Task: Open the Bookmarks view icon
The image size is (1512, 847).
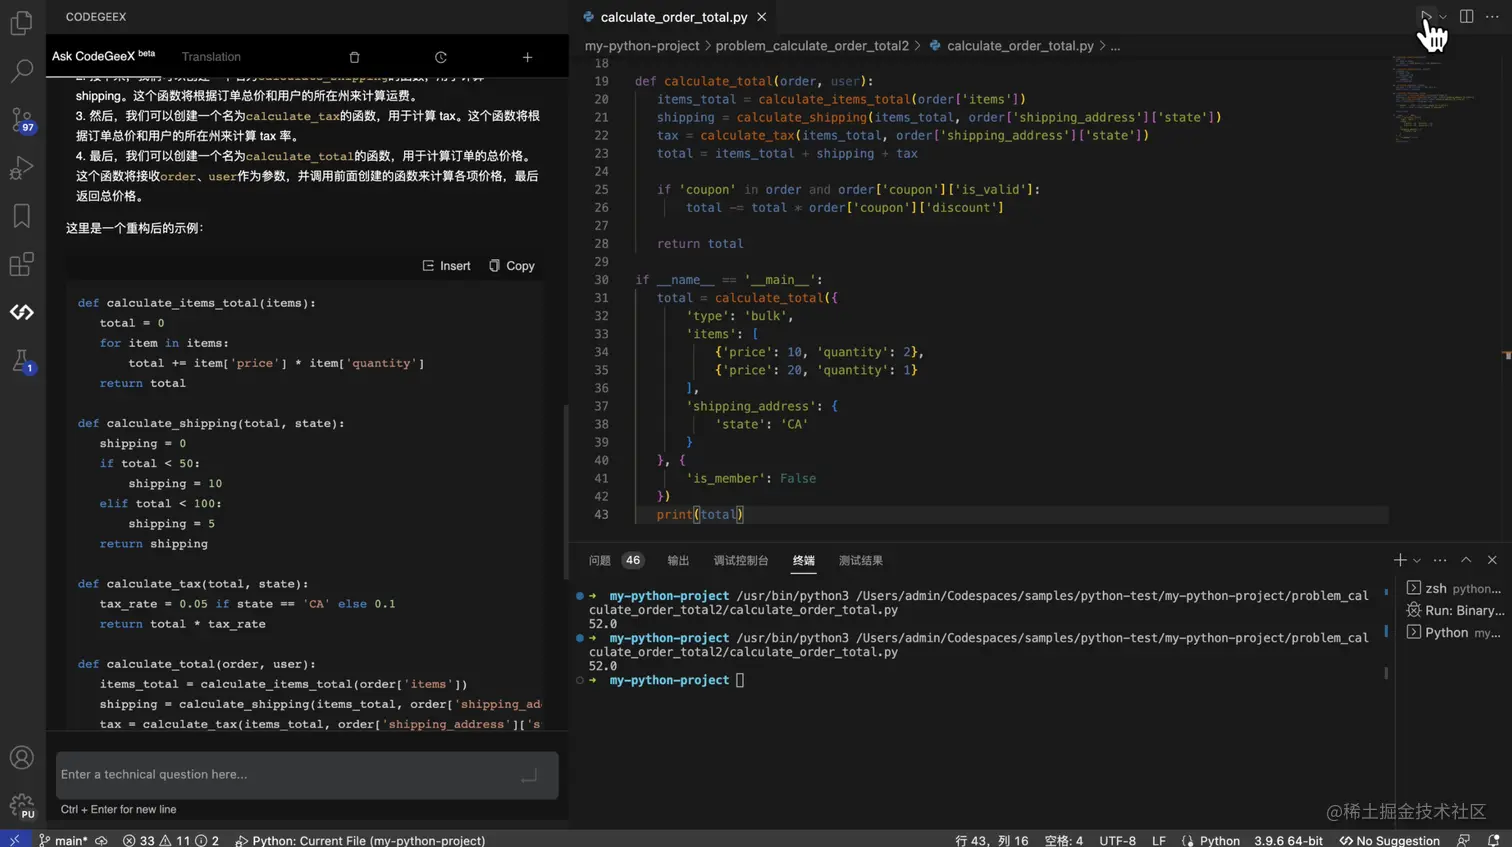Action: [21, 215]
